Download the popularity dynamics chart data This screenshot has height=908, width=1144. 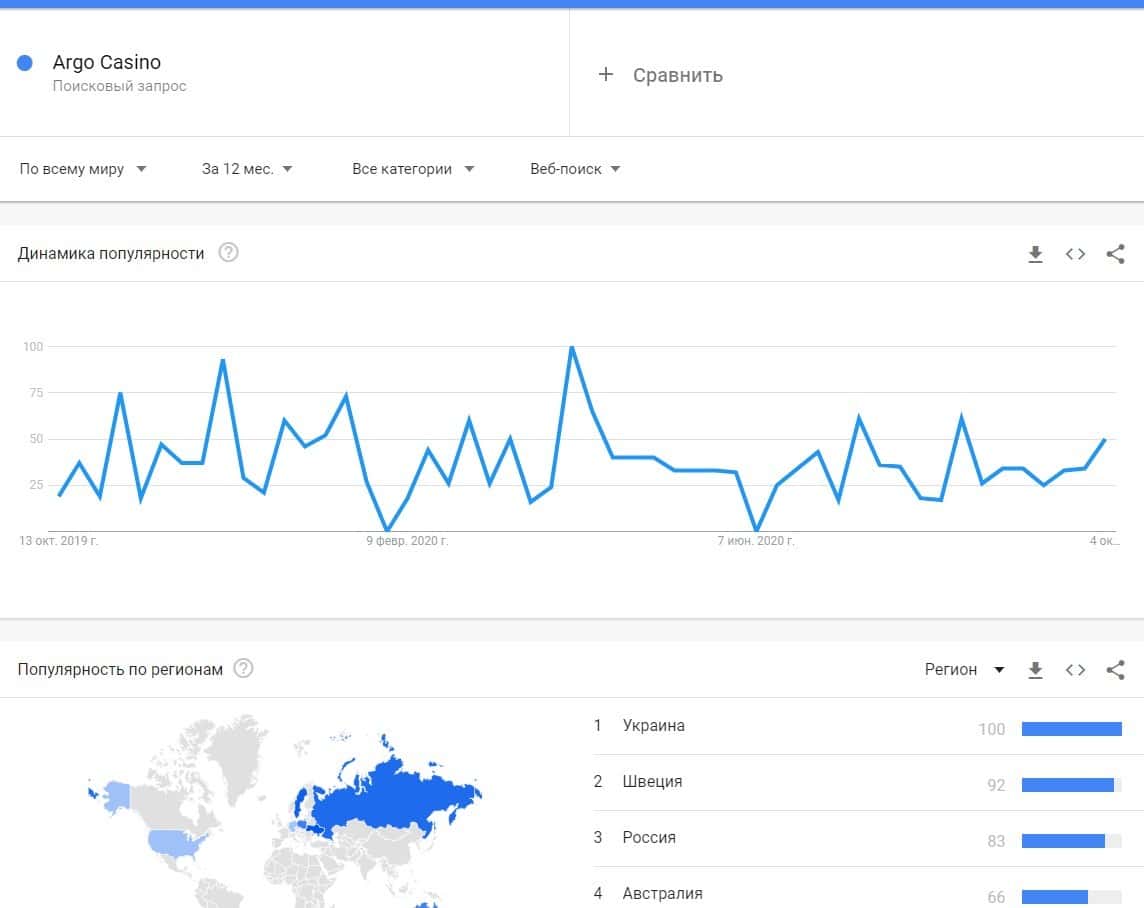(1035, 254)
